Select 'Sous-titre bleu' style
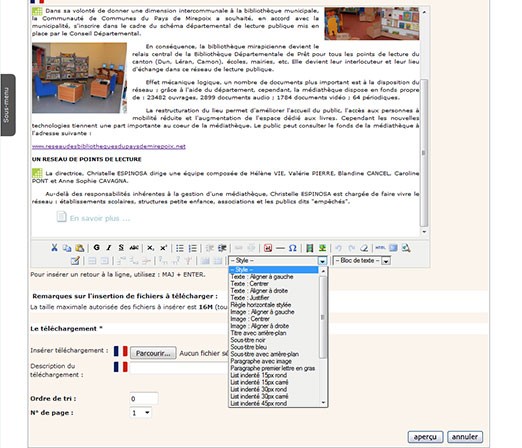Viewport: 522px width, 448px height. pyautogui.click(x=249, y=347)
